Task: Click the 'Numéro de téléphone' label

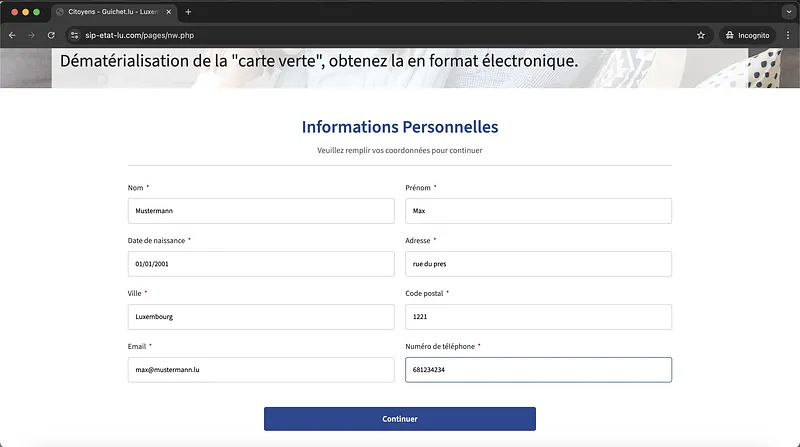Action: click(x=440, y=346)
